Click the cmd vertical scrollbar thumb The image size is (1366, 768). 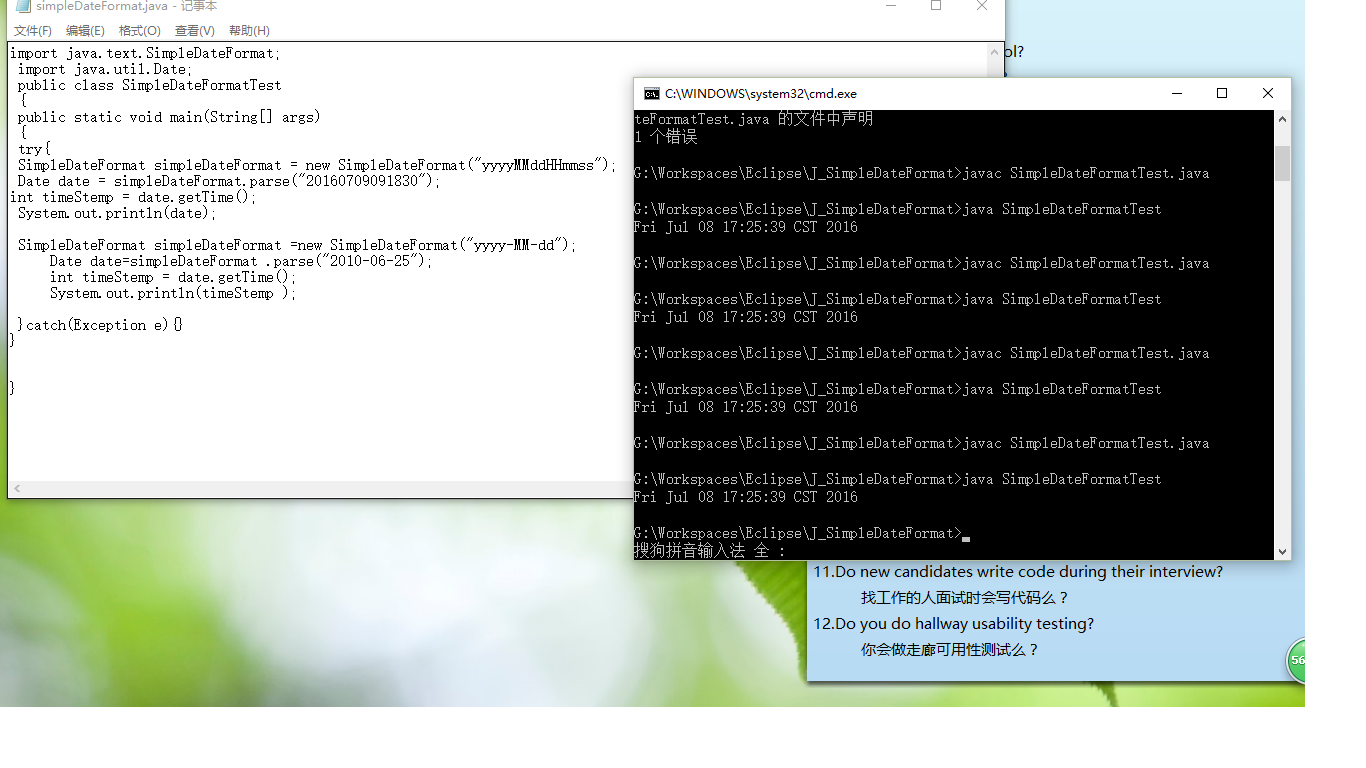1282,163
